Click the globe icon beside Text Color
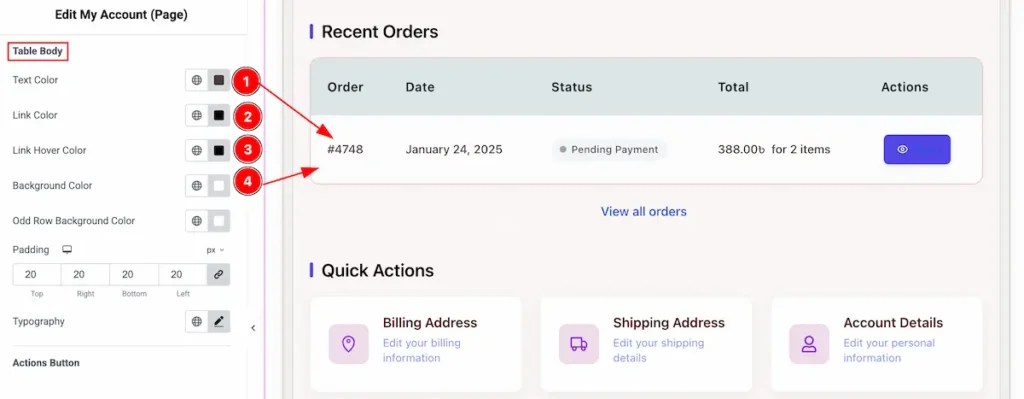This screenshot has height=399, width=1024. point(197,80)
